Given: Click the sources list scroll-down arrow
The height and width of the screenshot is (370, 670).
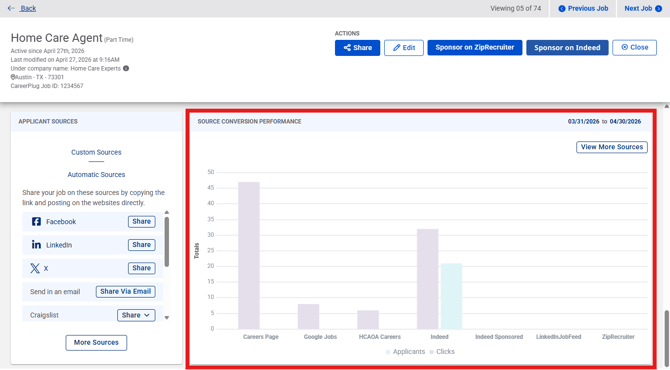Looking at the screenshot, I should click(167, 317).
